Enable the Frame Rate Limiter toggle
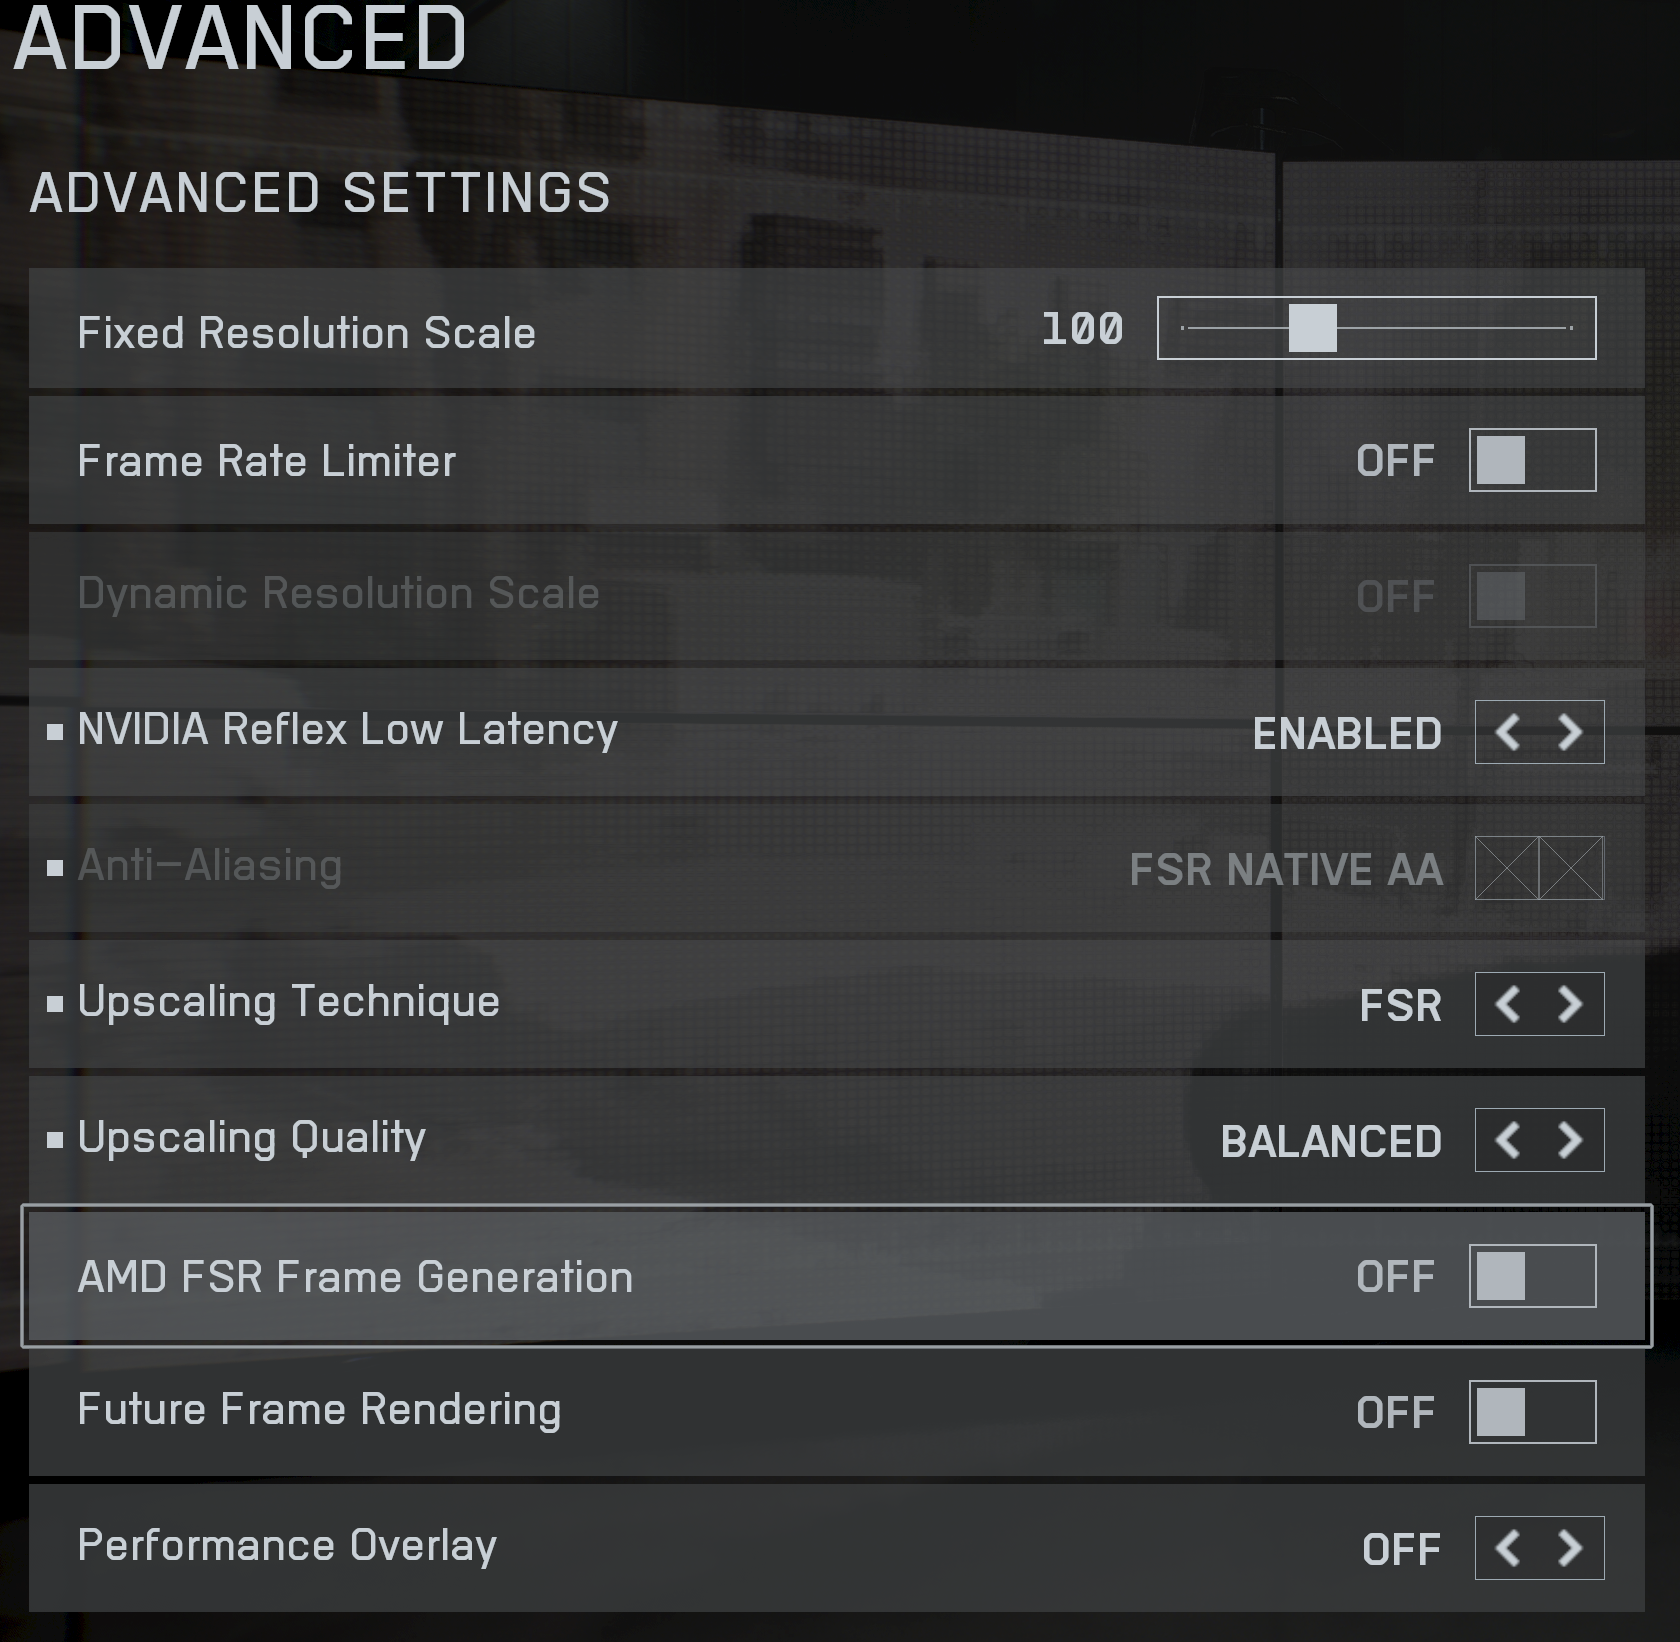This screenshot has height=1642, width=1680. click(1532, 460)
